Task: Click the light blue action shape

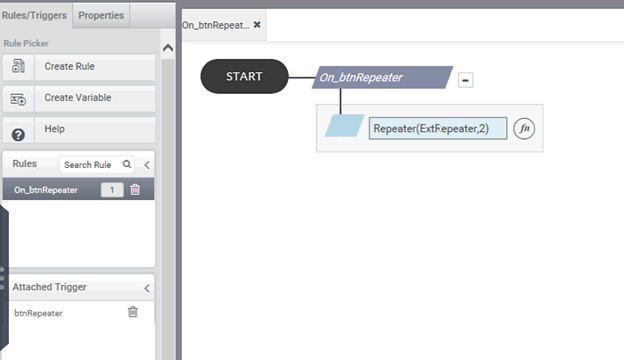Action: coord(345,126)
